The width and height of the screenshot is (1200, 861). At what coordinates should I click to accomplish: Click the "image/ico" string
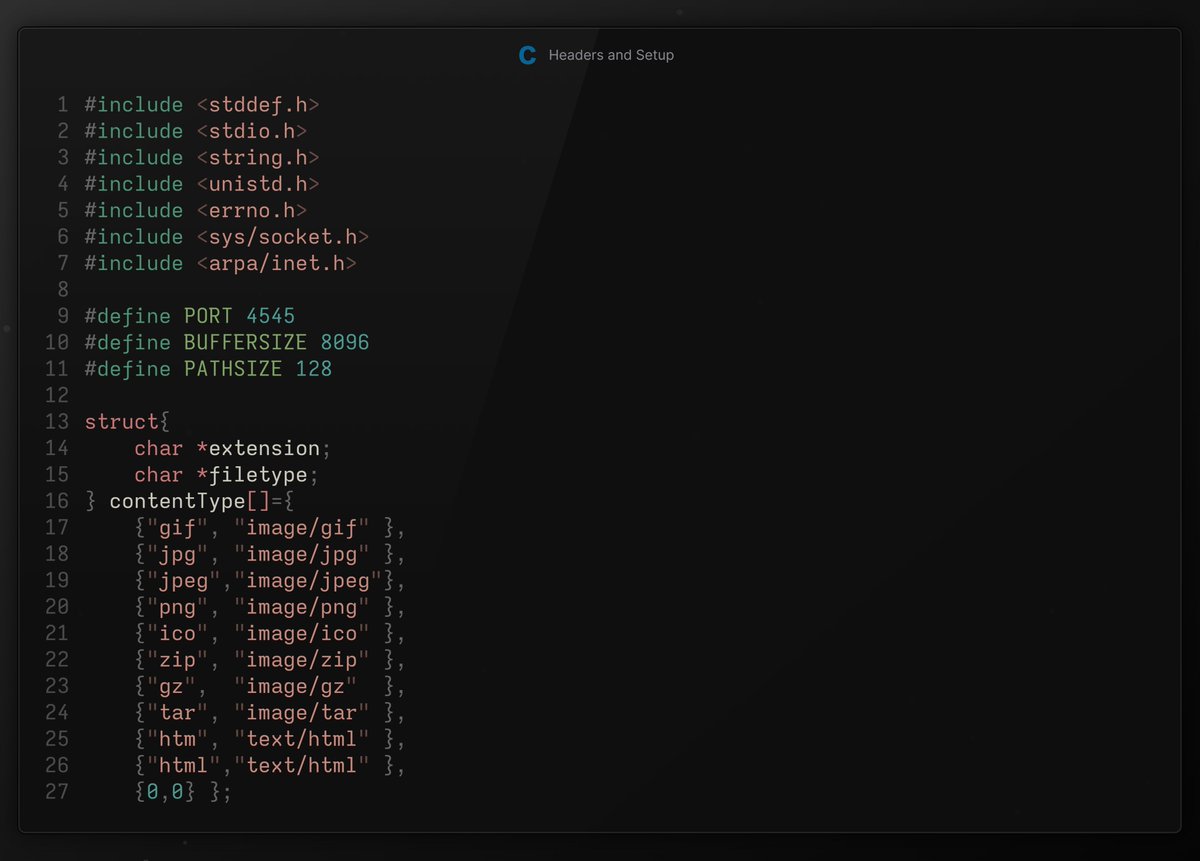(x=302, y=634)
